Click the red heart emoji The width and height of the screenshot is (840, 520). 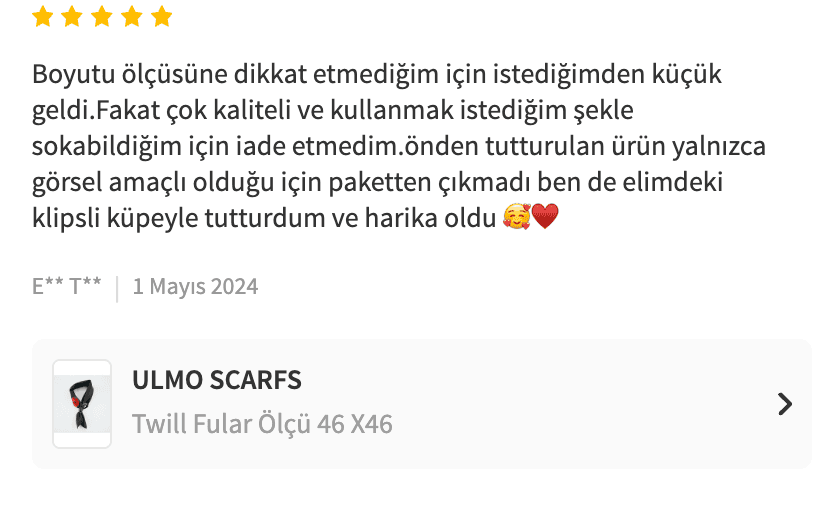pos(545,217)
